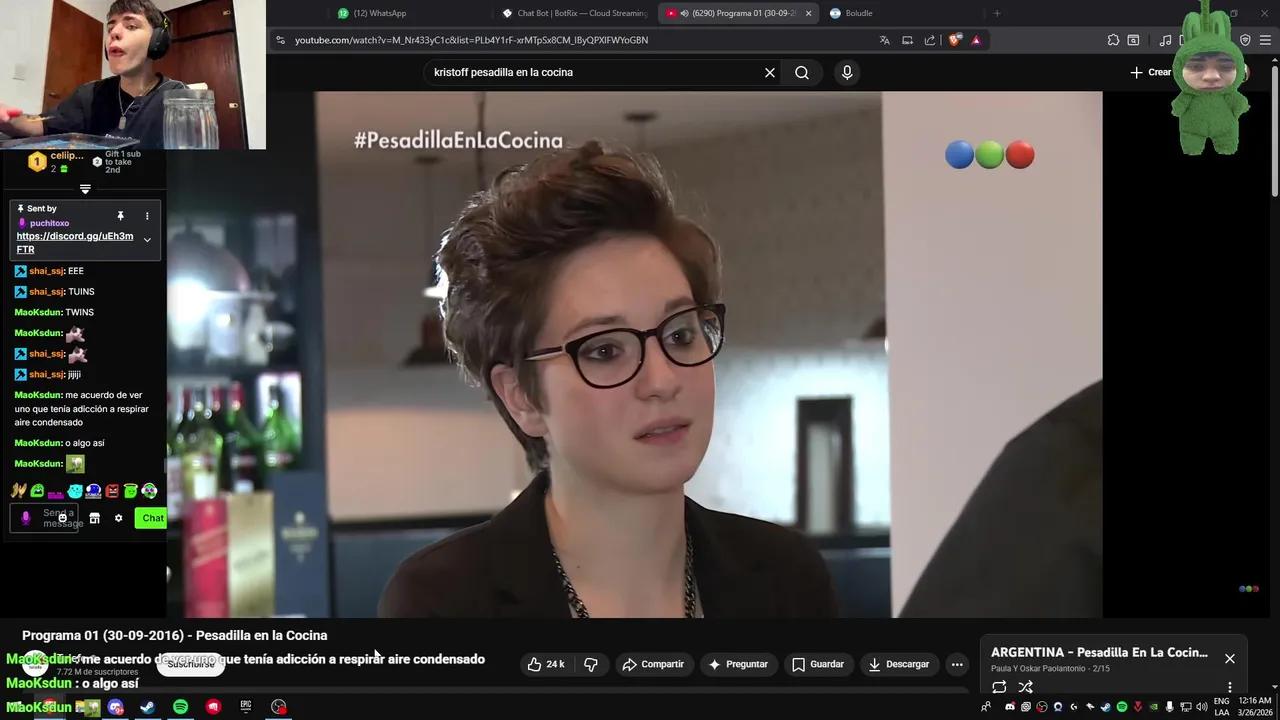The width and height of the screenshot is (1280, 720).
Task: Open chat settings gear icon
Action: [x=118, y=518]
